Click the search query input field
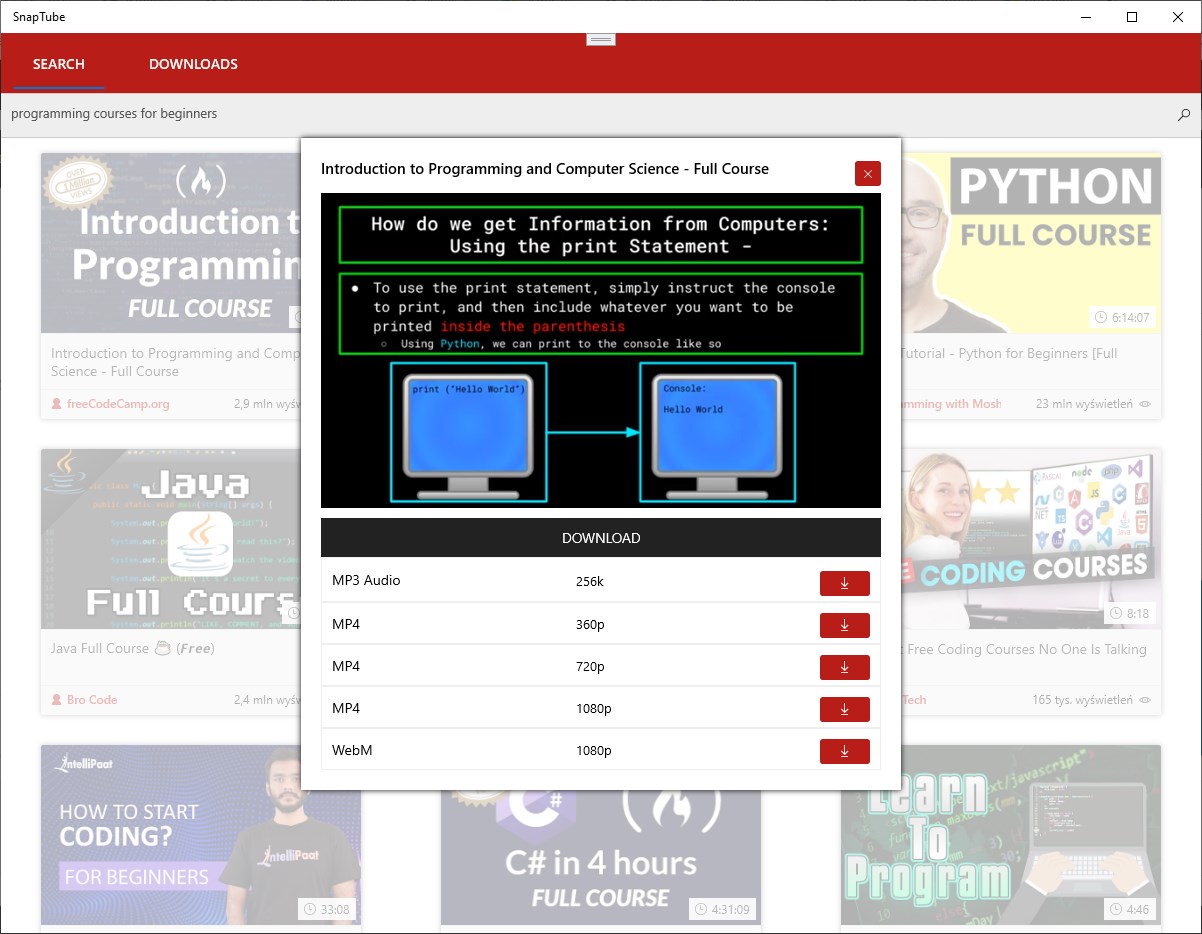This screenshot has height=934, width=1202. [x=300, y=113]
